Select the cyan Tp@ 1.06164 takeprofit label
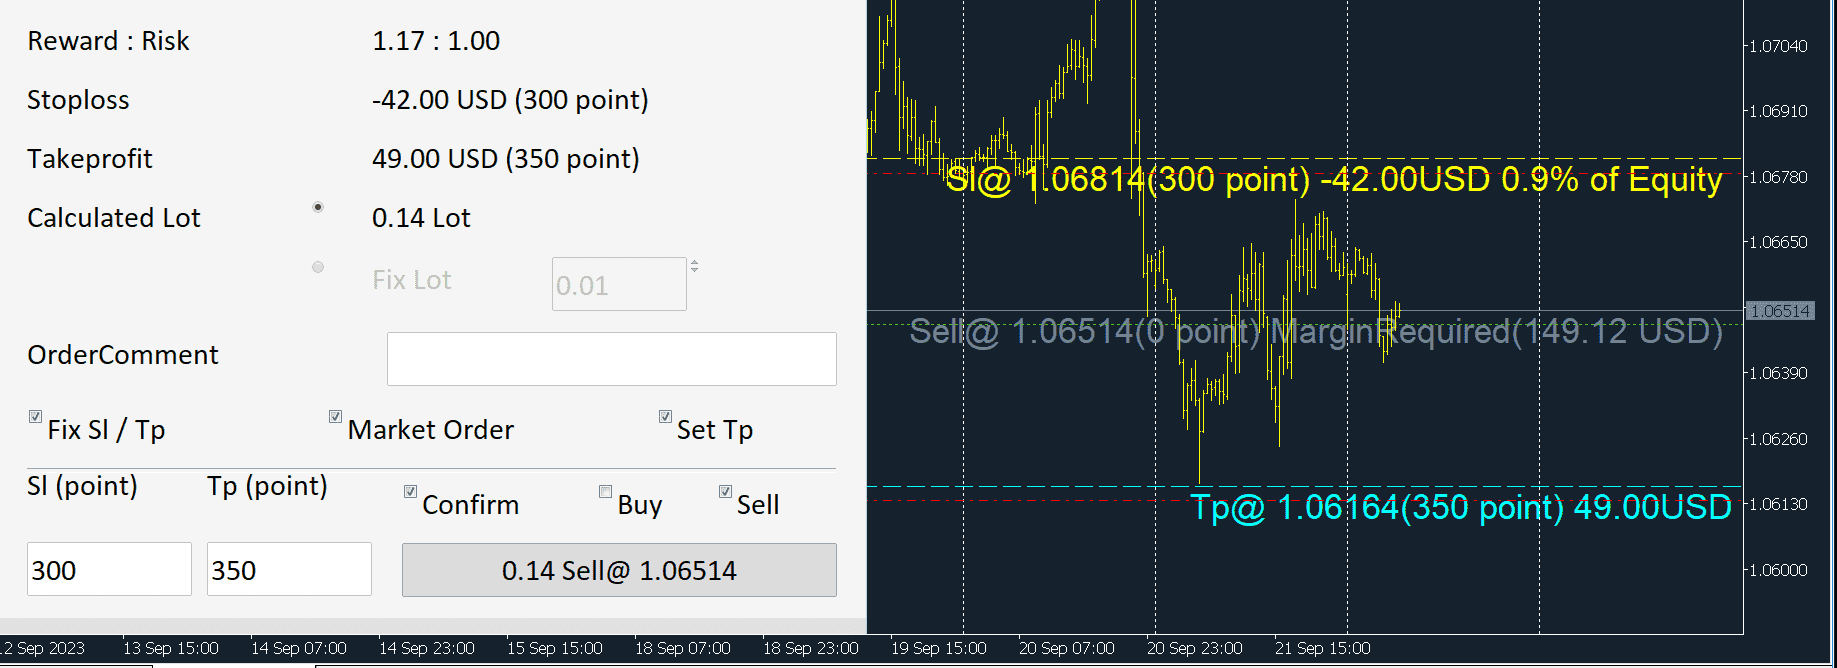The width and height of the screenshot is (1837, 668). [1461, 508]
